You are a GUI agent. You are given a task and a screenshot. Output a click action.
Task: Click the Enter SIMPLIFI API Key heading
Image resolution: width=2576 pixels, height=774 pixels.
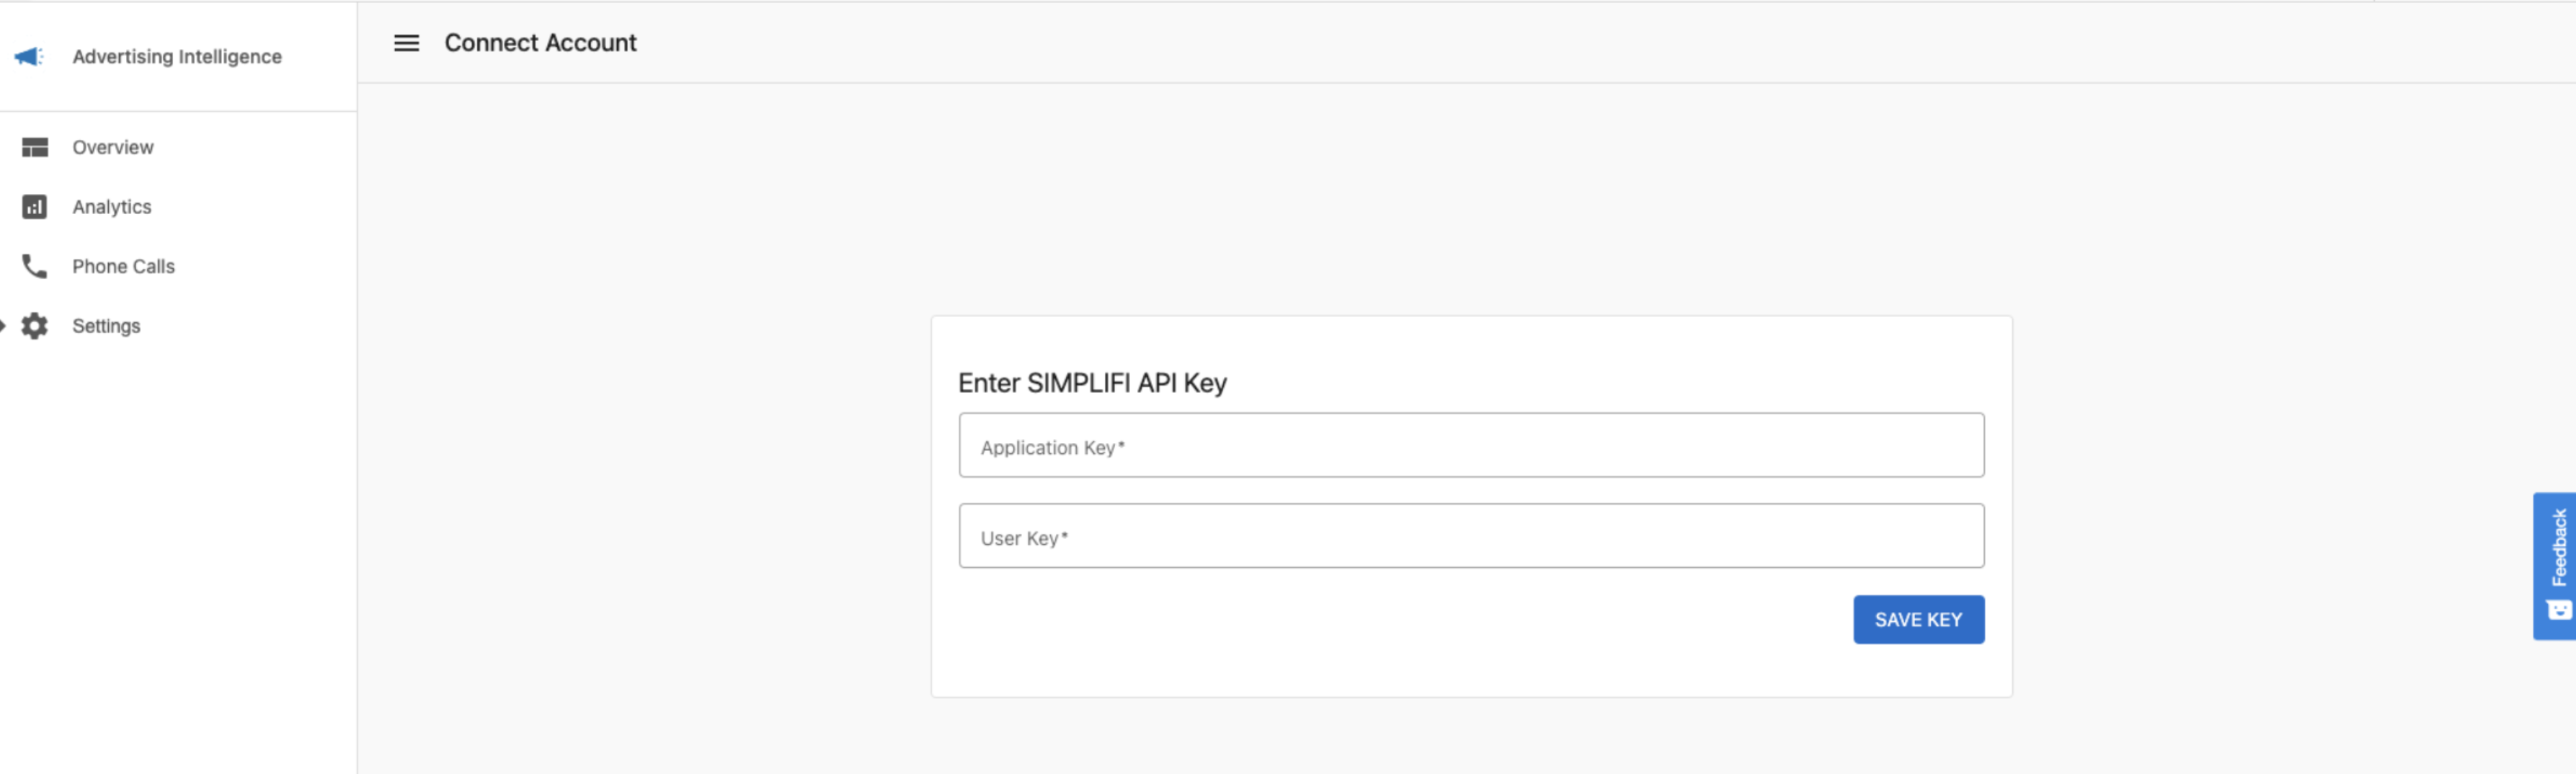[x=1093, y=382]
